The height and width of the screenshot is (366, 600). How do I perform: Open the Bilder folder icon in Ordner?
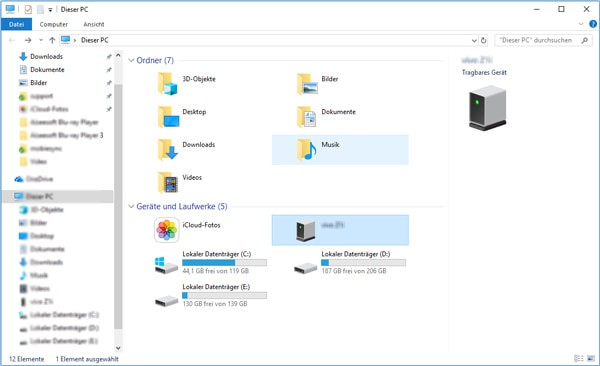pos(307,84)
